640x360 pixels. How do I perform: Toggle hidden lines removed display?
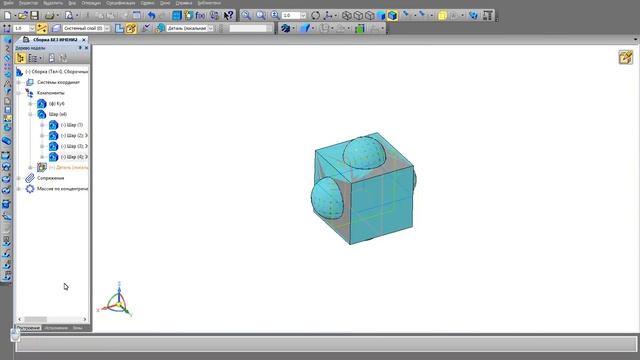pyautogui.click(x=358, y=16)
